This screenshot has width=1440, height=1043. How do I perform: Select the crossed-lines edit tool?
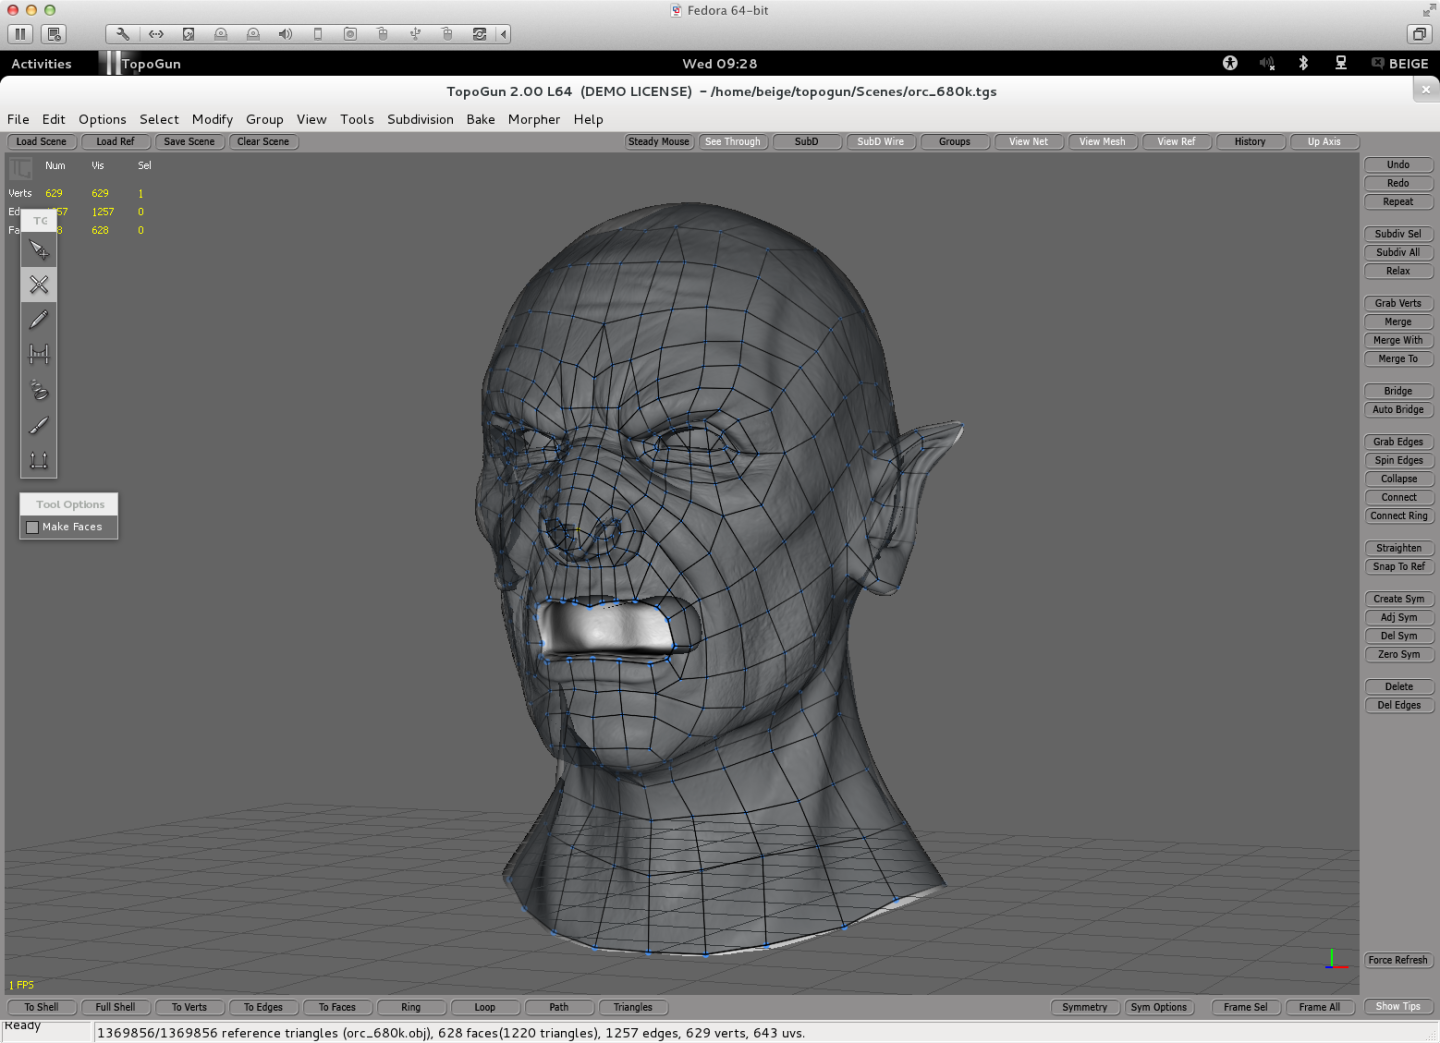(x=39, y=285)
